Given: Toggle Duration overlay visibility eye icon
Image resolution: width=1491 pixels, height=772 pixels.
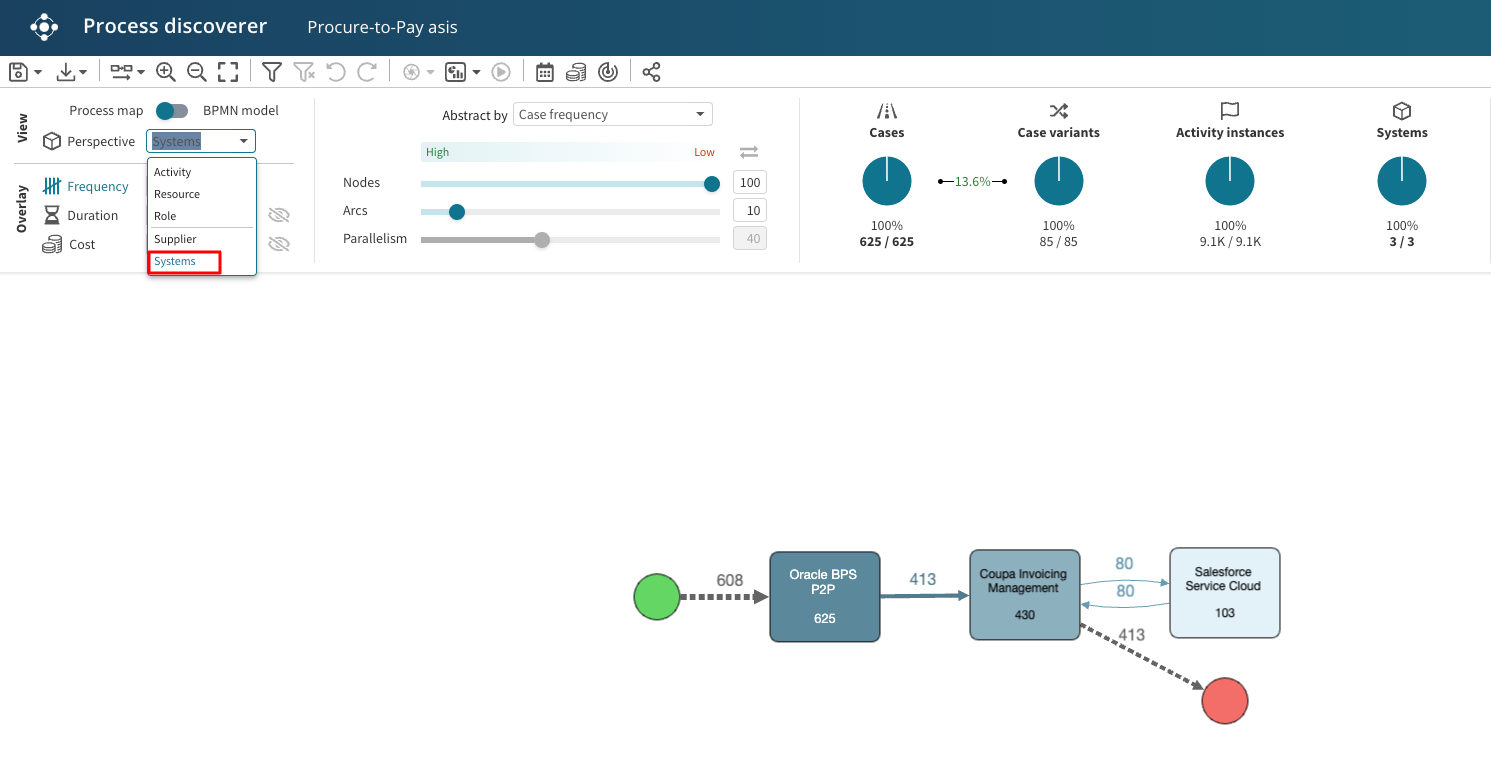Looking at the screenshot, I should pyautogui.click(x=279, y=215).
